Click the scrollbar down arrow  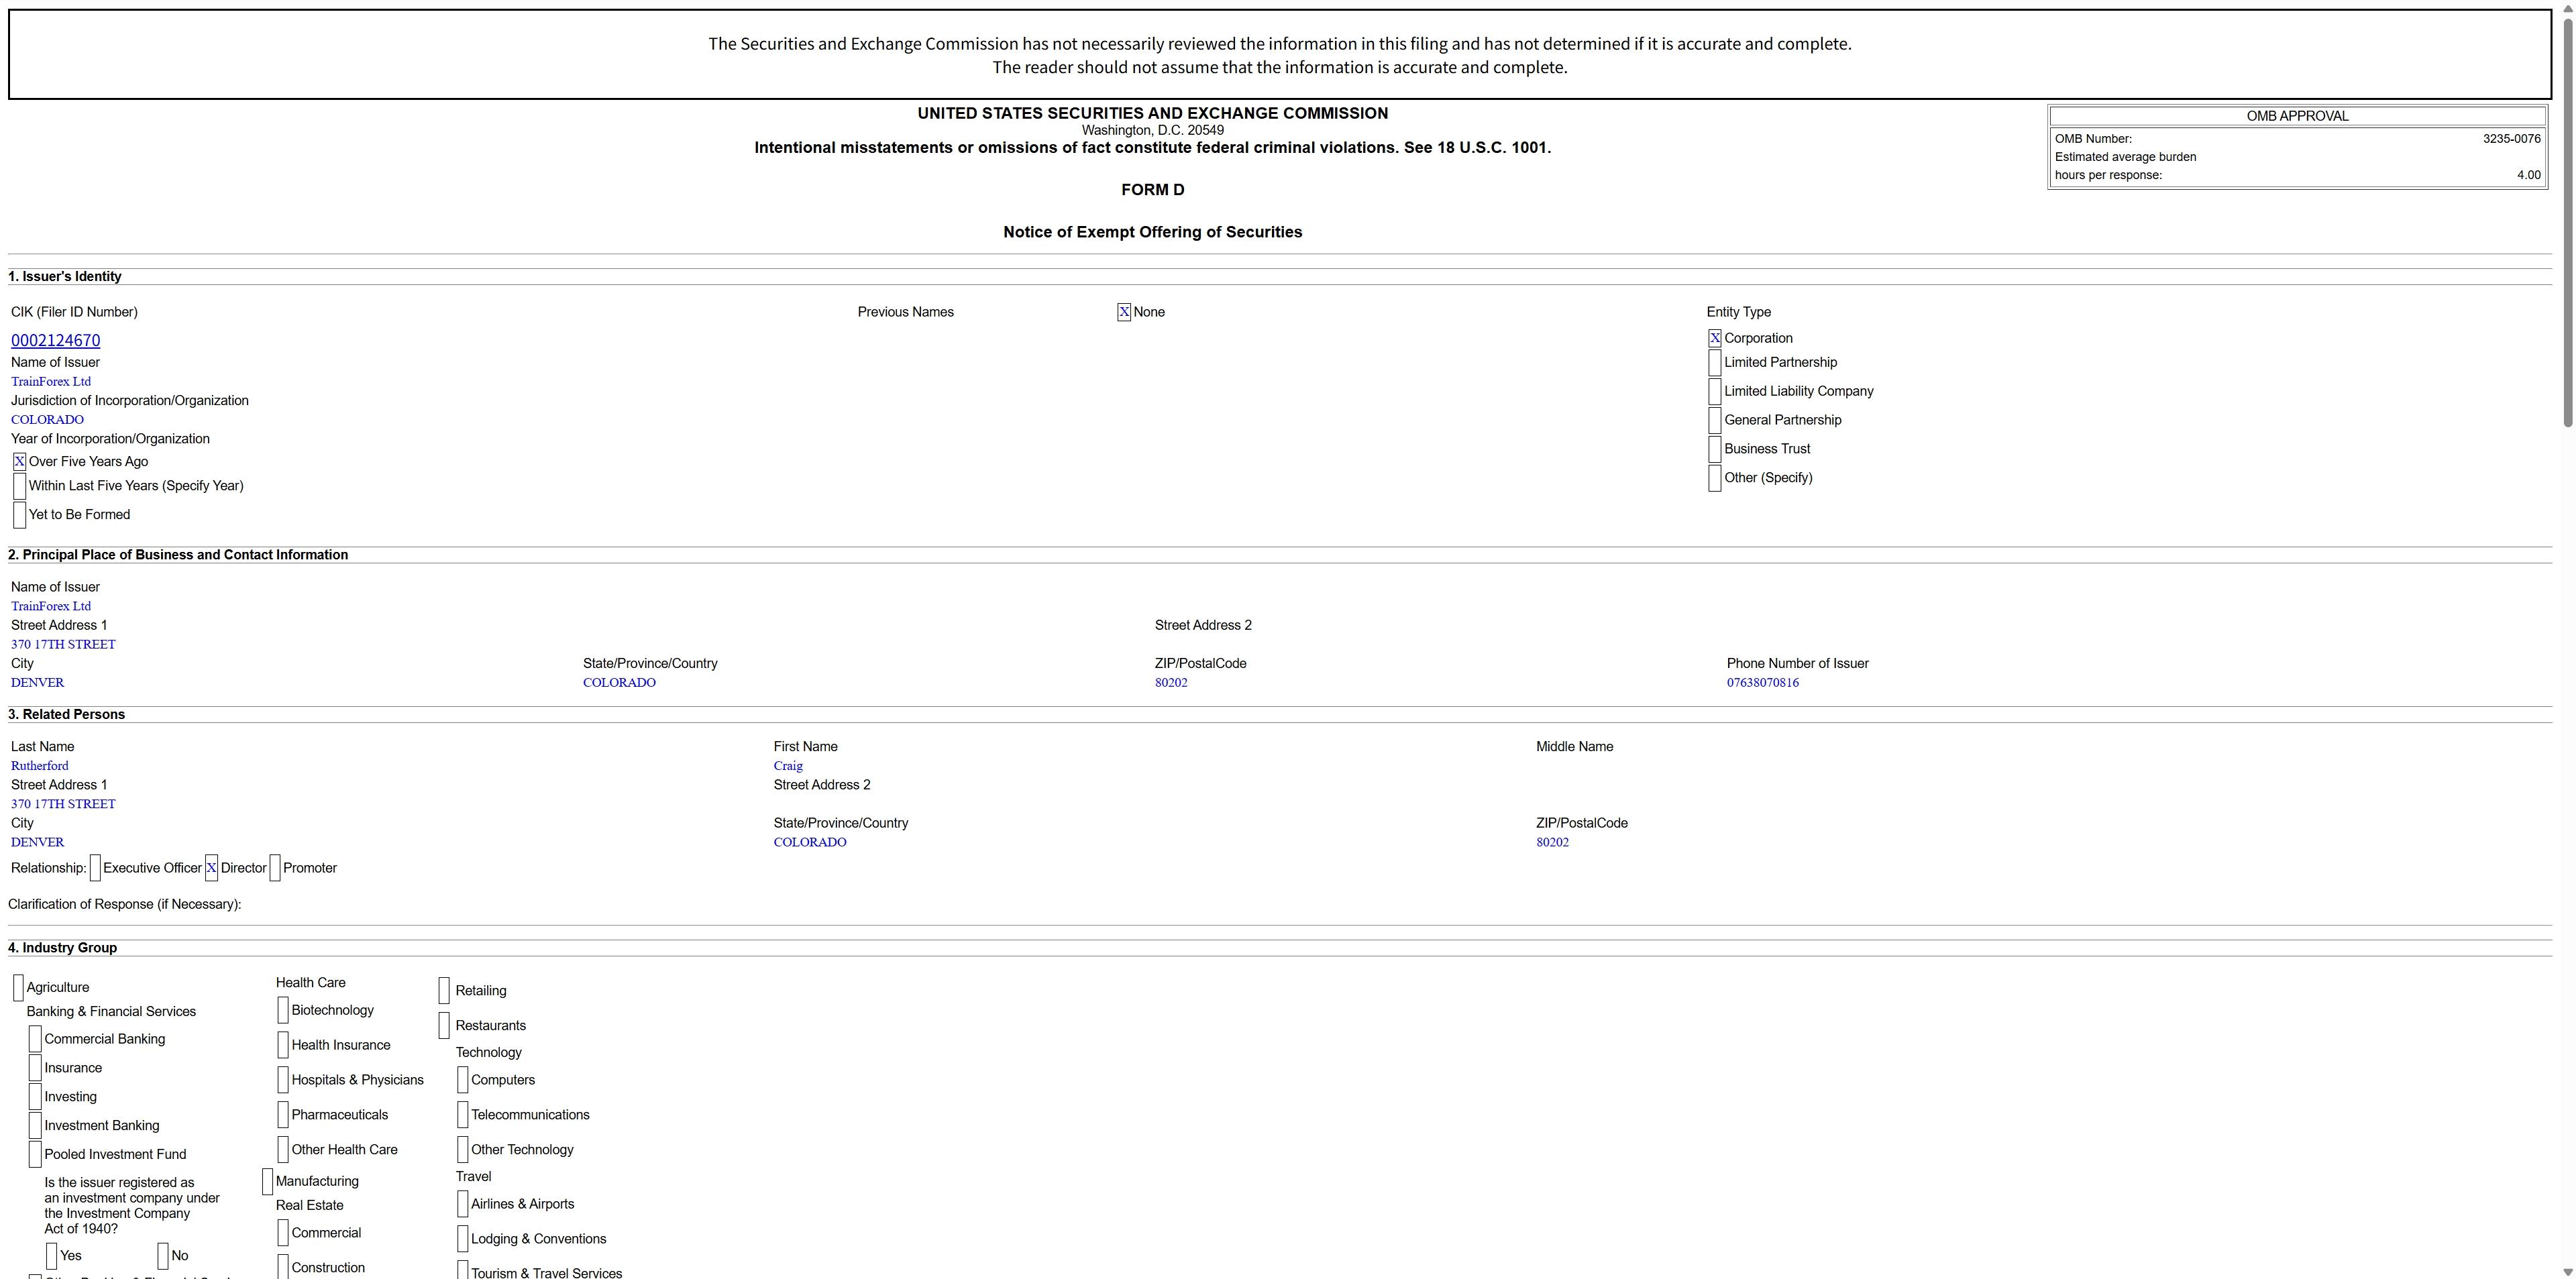tap(2568, 1272)
